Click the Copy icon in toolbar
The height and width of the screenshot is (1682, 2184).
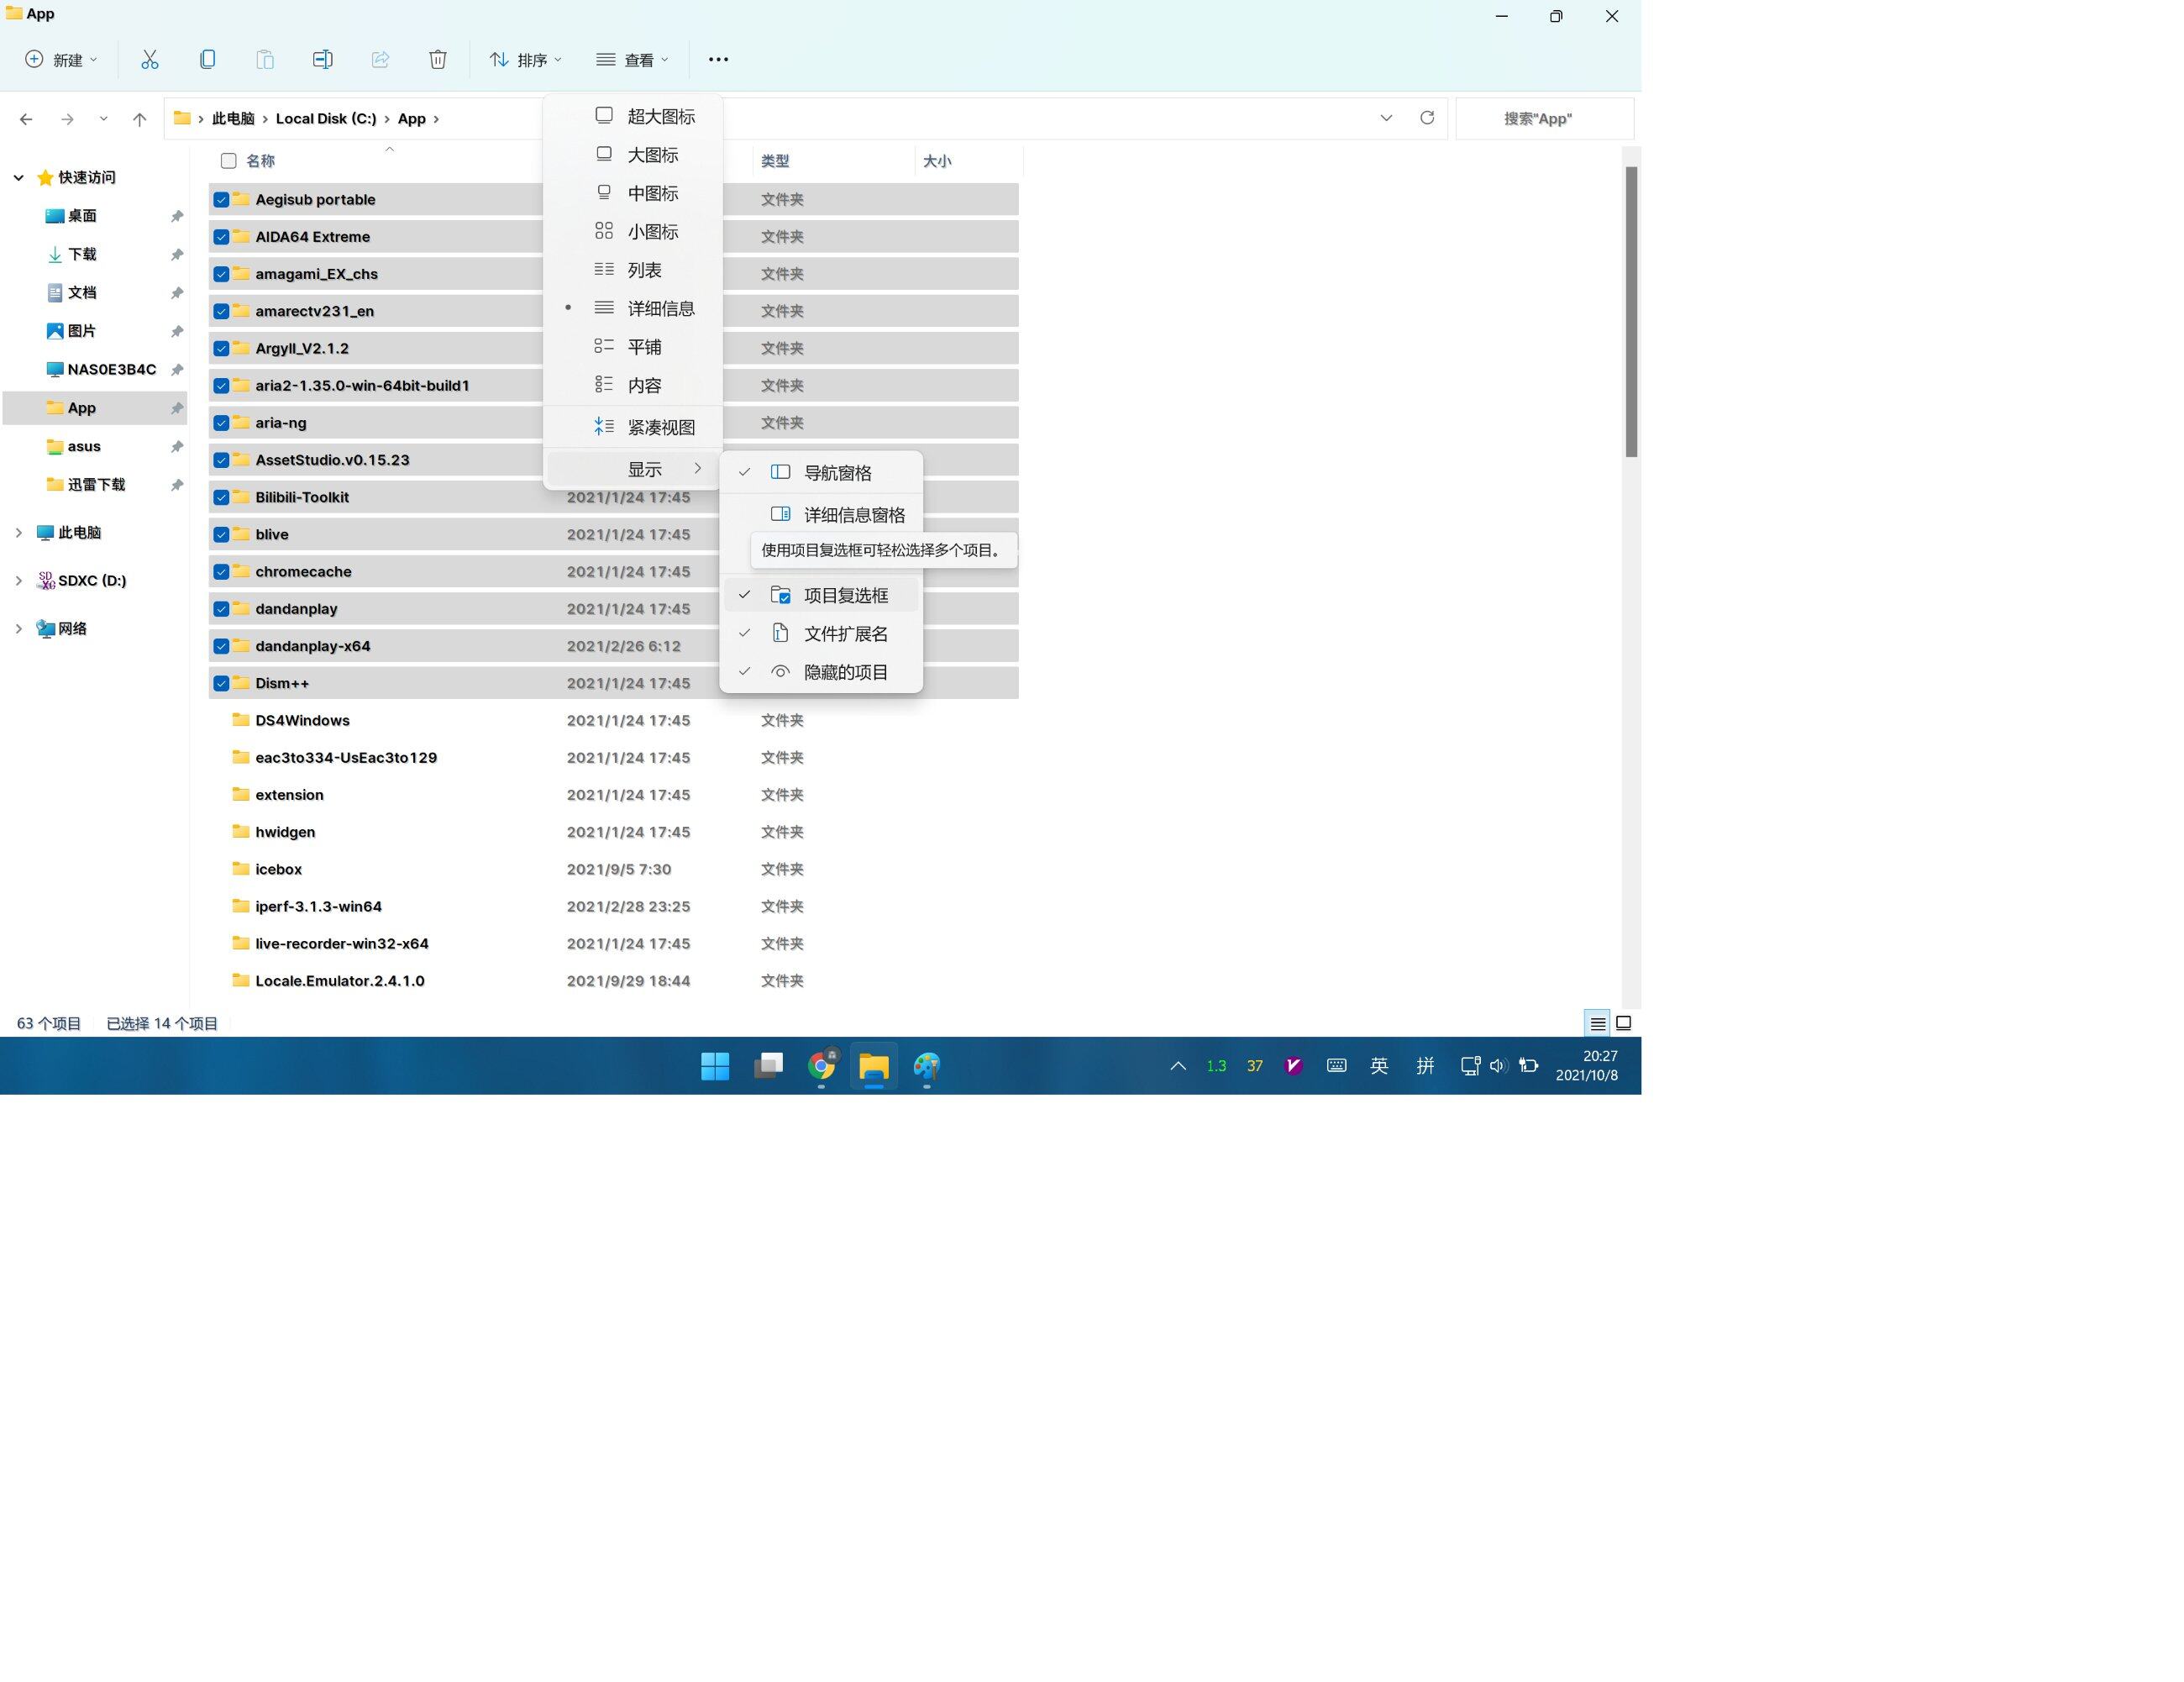coord(207,60)
